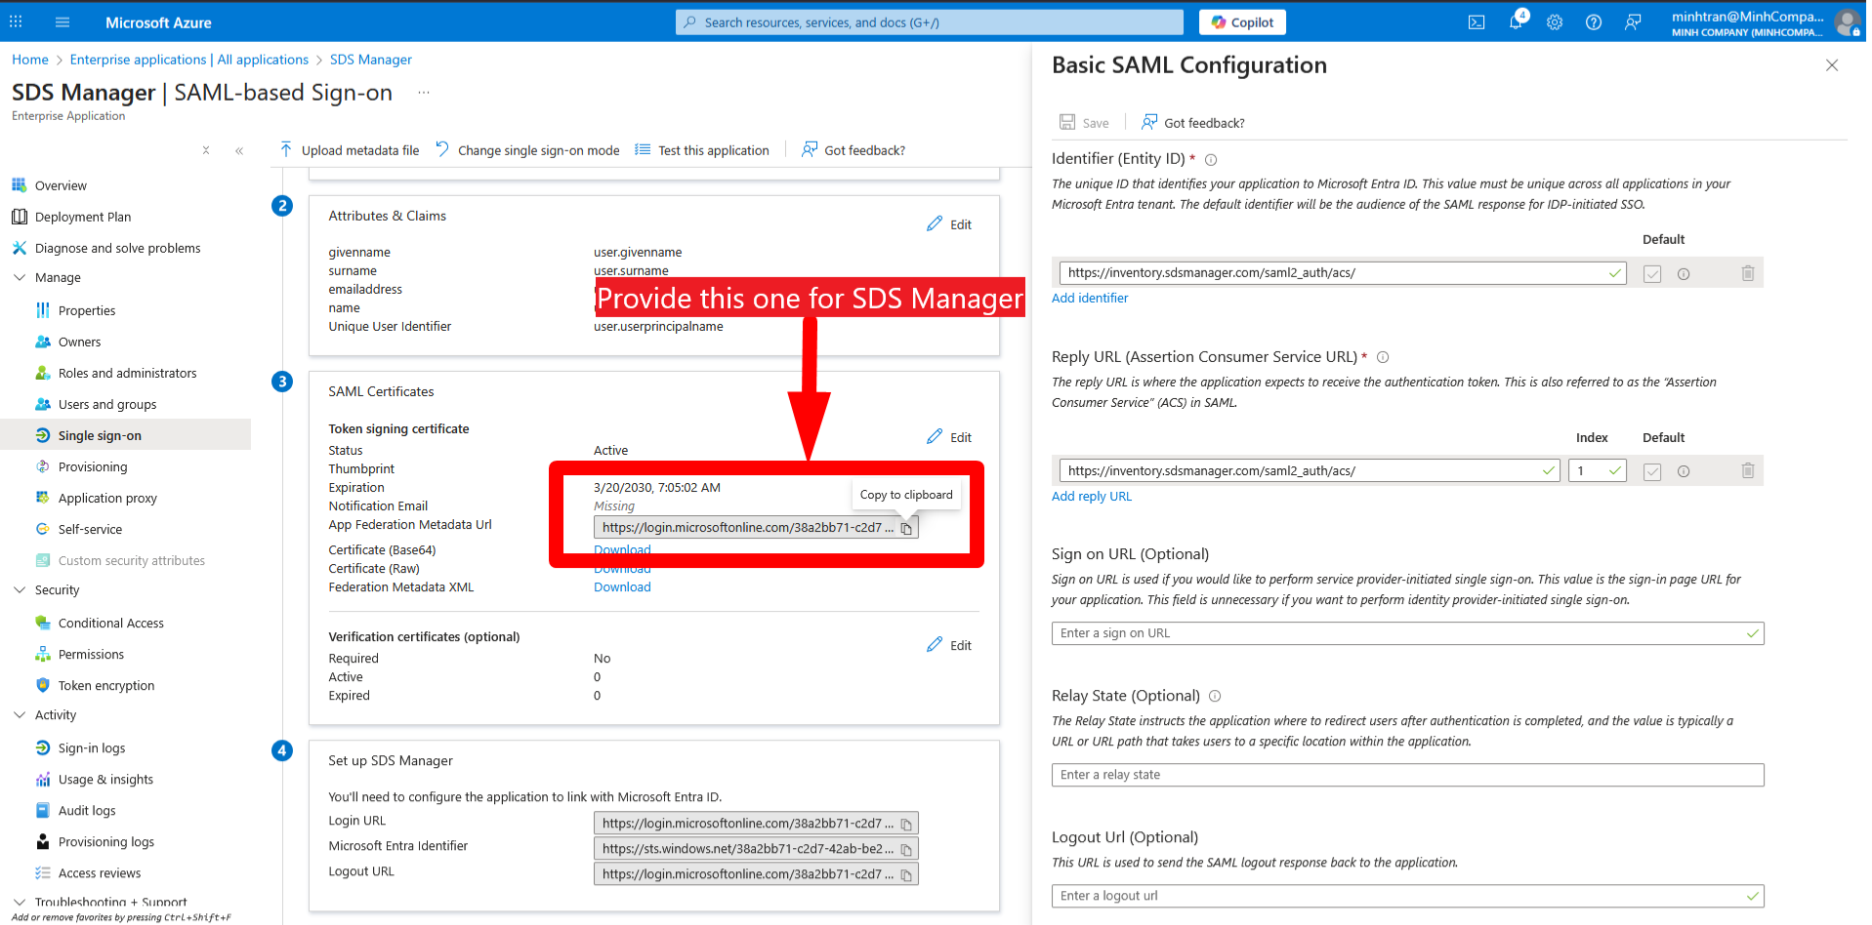Viewport: 1872px width, 925px height.
Task: Delete the identifier entry
Action: coord(1747,273)
